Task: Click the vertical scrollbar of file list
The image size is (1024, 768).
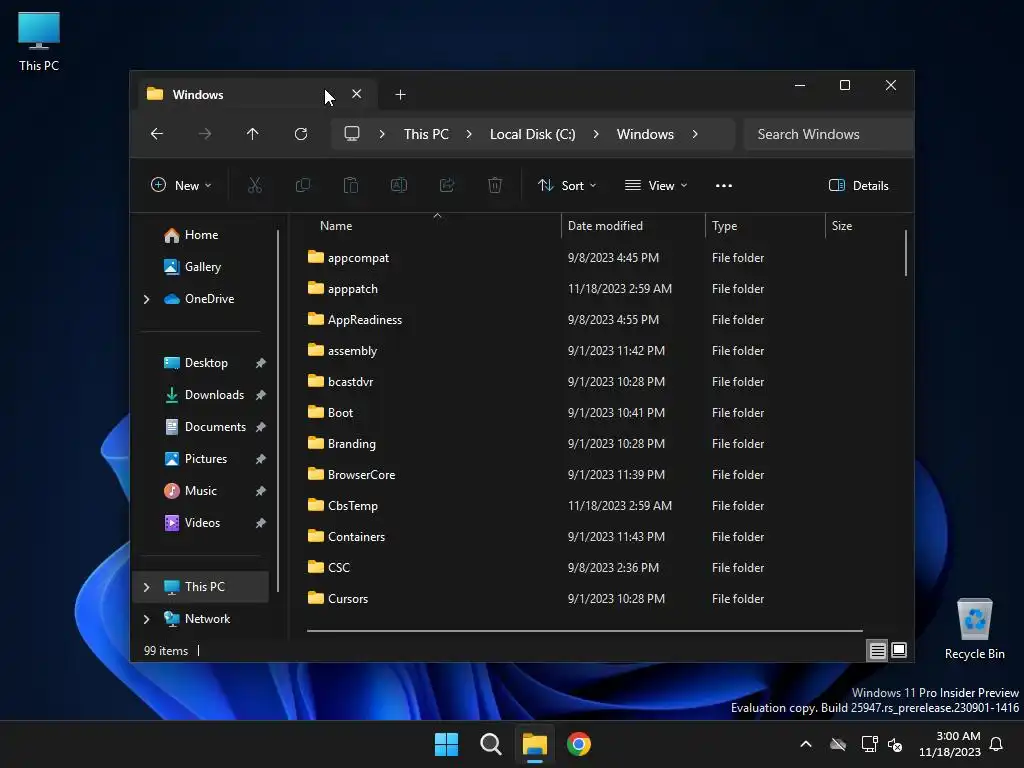Action: pos(906,253)
